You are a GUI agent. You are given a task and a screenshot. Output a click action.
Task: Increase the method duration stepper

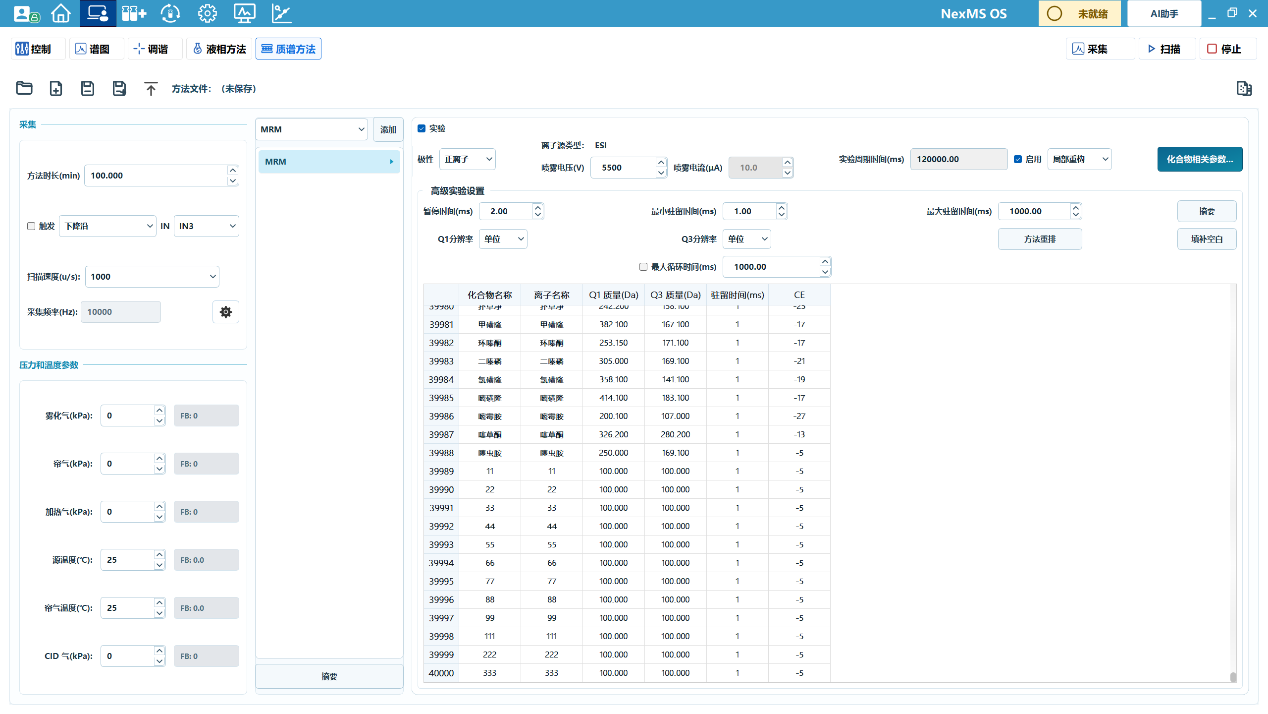click(233, 170)
